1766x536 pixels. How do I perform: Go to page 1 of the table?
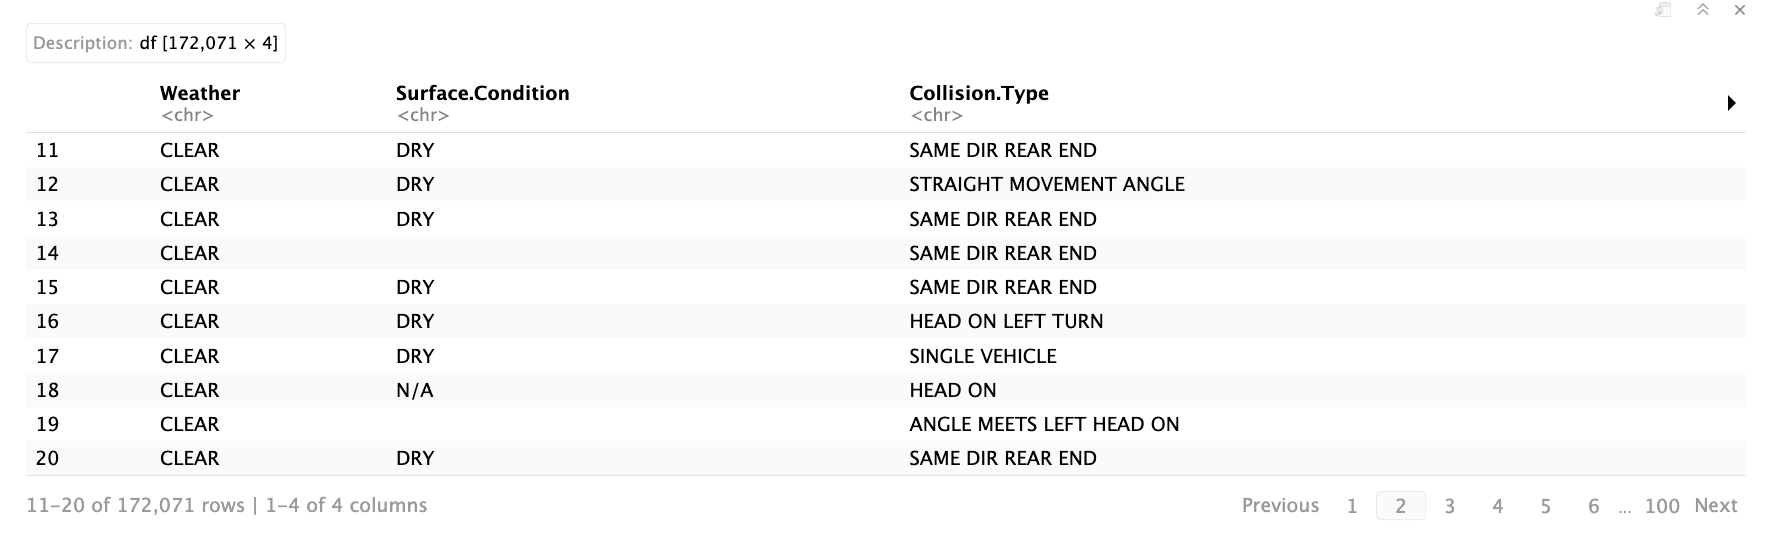point(1352,506)
